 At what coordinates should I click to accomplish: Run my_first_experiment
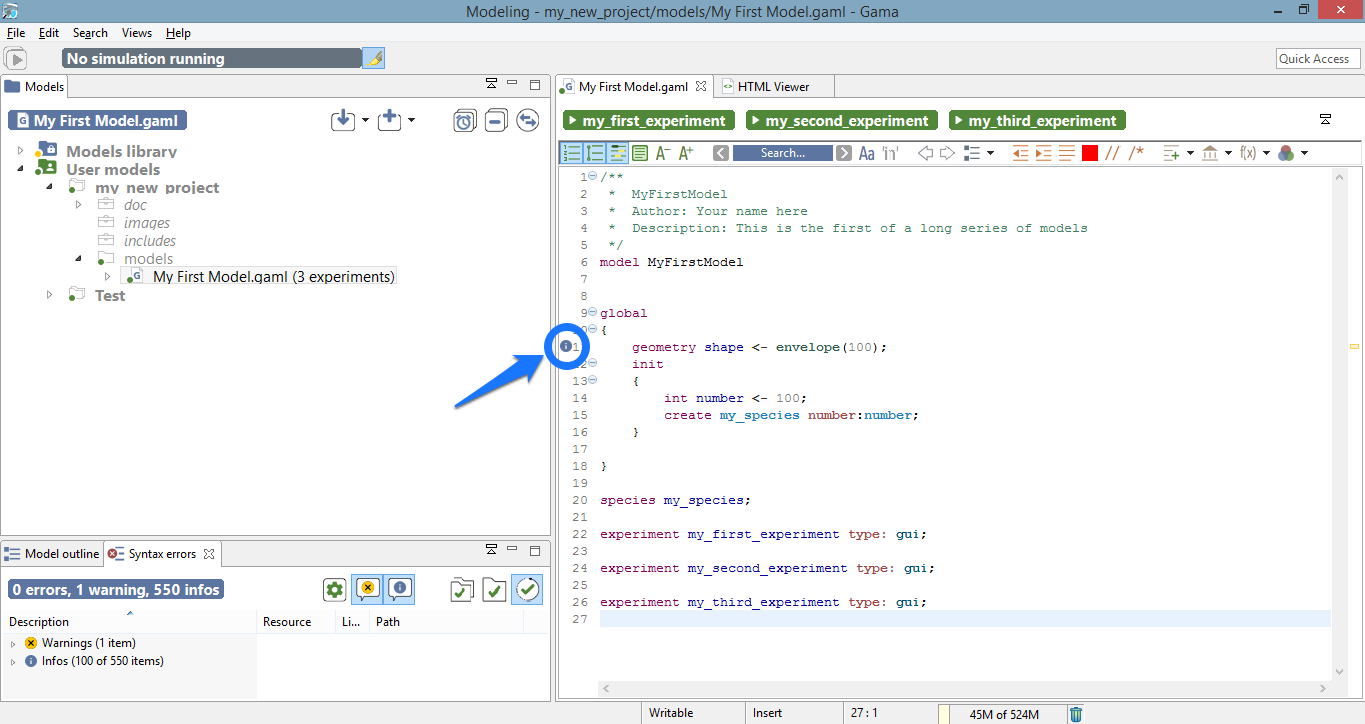pos(649,121)
